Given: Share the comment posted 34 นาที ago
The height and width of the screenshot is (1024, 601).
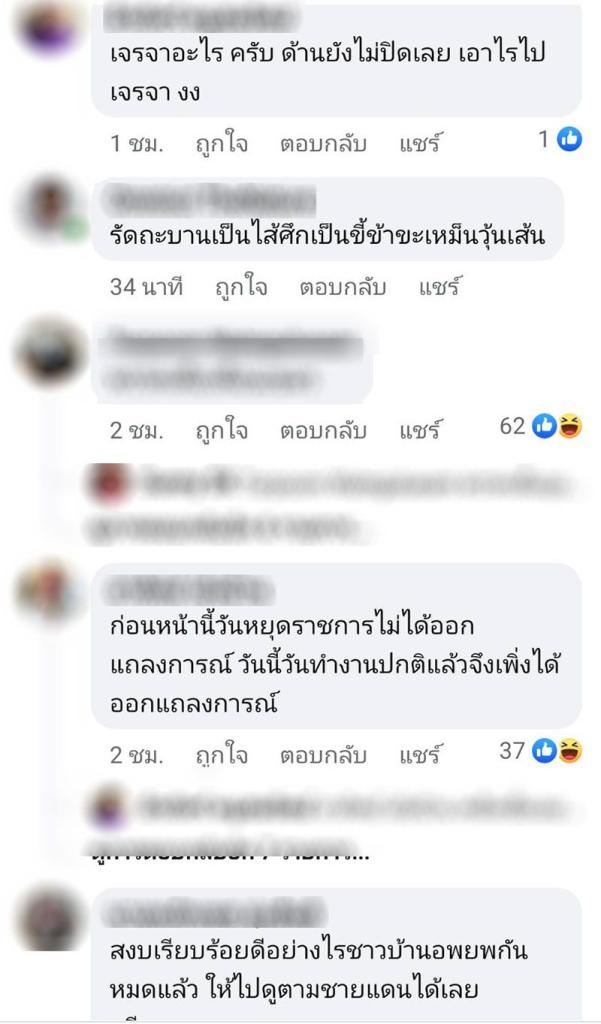Looking at the screenshot, I should [x=440, y=286].
